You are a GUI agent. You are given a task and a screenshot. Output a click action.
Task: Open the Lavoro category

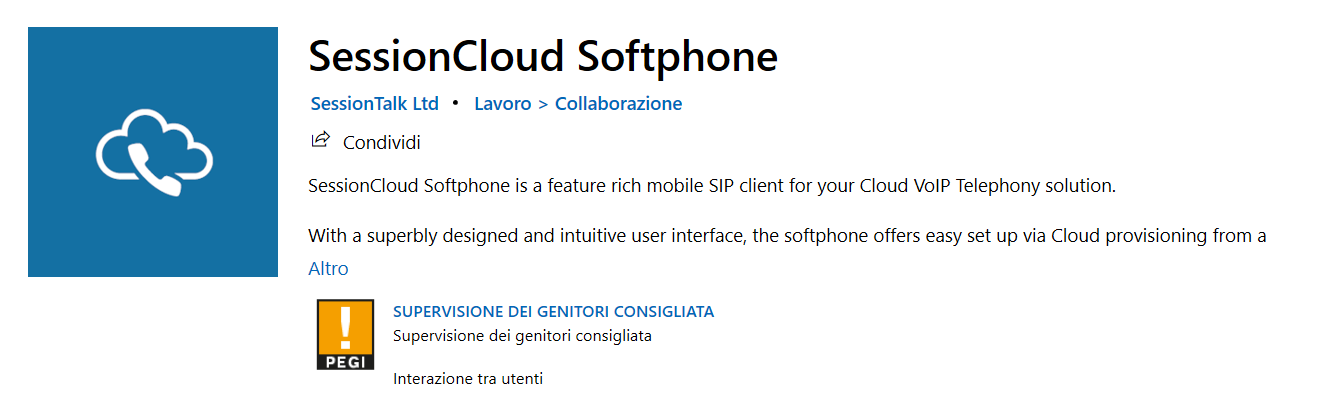(503, 104)
